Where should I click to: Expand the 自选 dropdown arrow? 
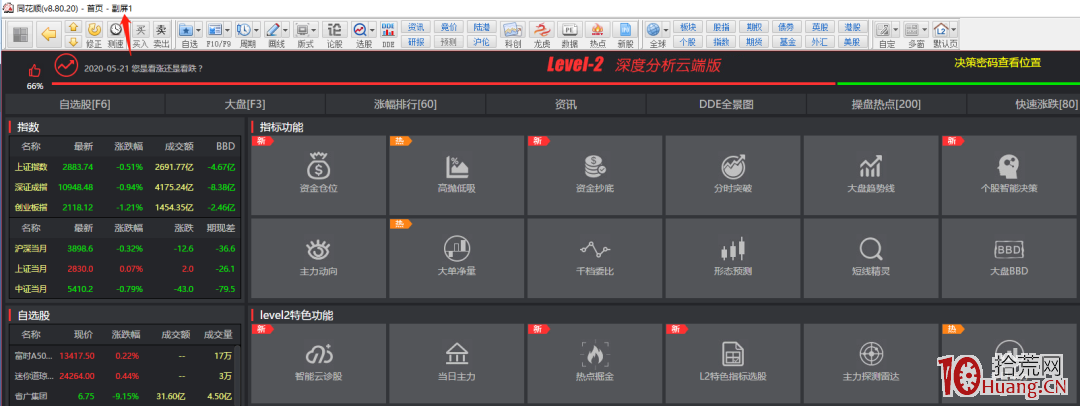coord(198,30)
